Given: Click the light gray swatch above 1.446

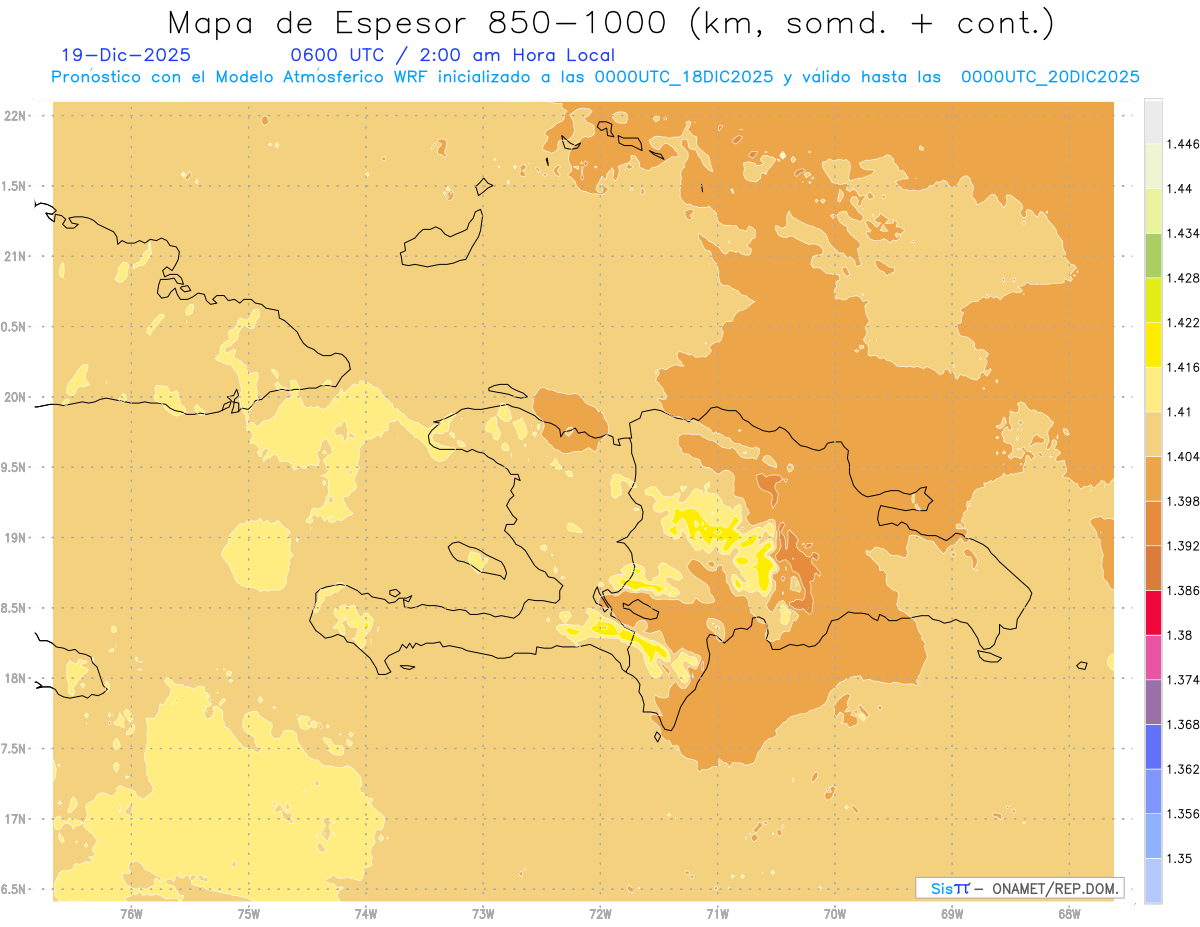Looking at the screenshot, I should pos(1153,121).
